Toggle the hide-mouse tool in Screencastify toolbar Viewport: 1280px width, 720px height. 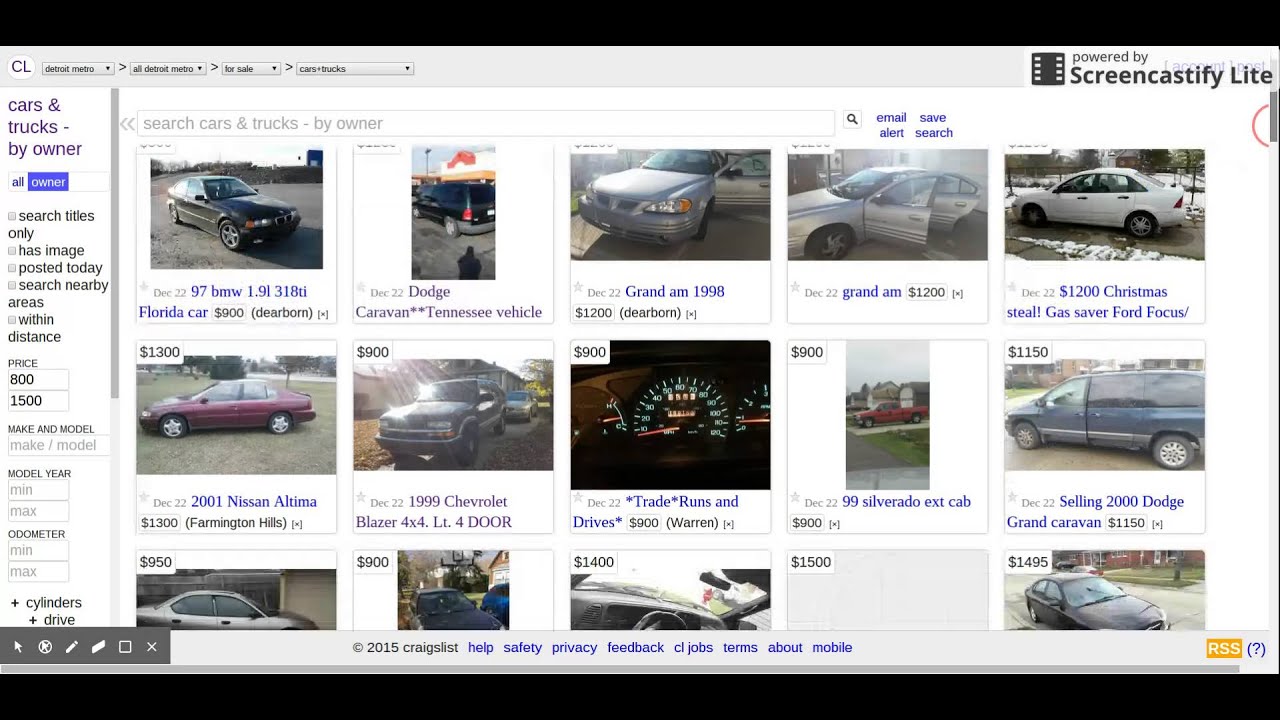point(45,647)
